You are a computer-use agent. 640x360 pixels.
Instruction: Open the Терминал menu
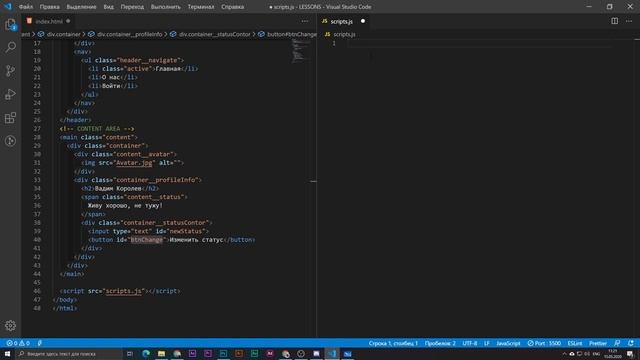pos(201,7)
